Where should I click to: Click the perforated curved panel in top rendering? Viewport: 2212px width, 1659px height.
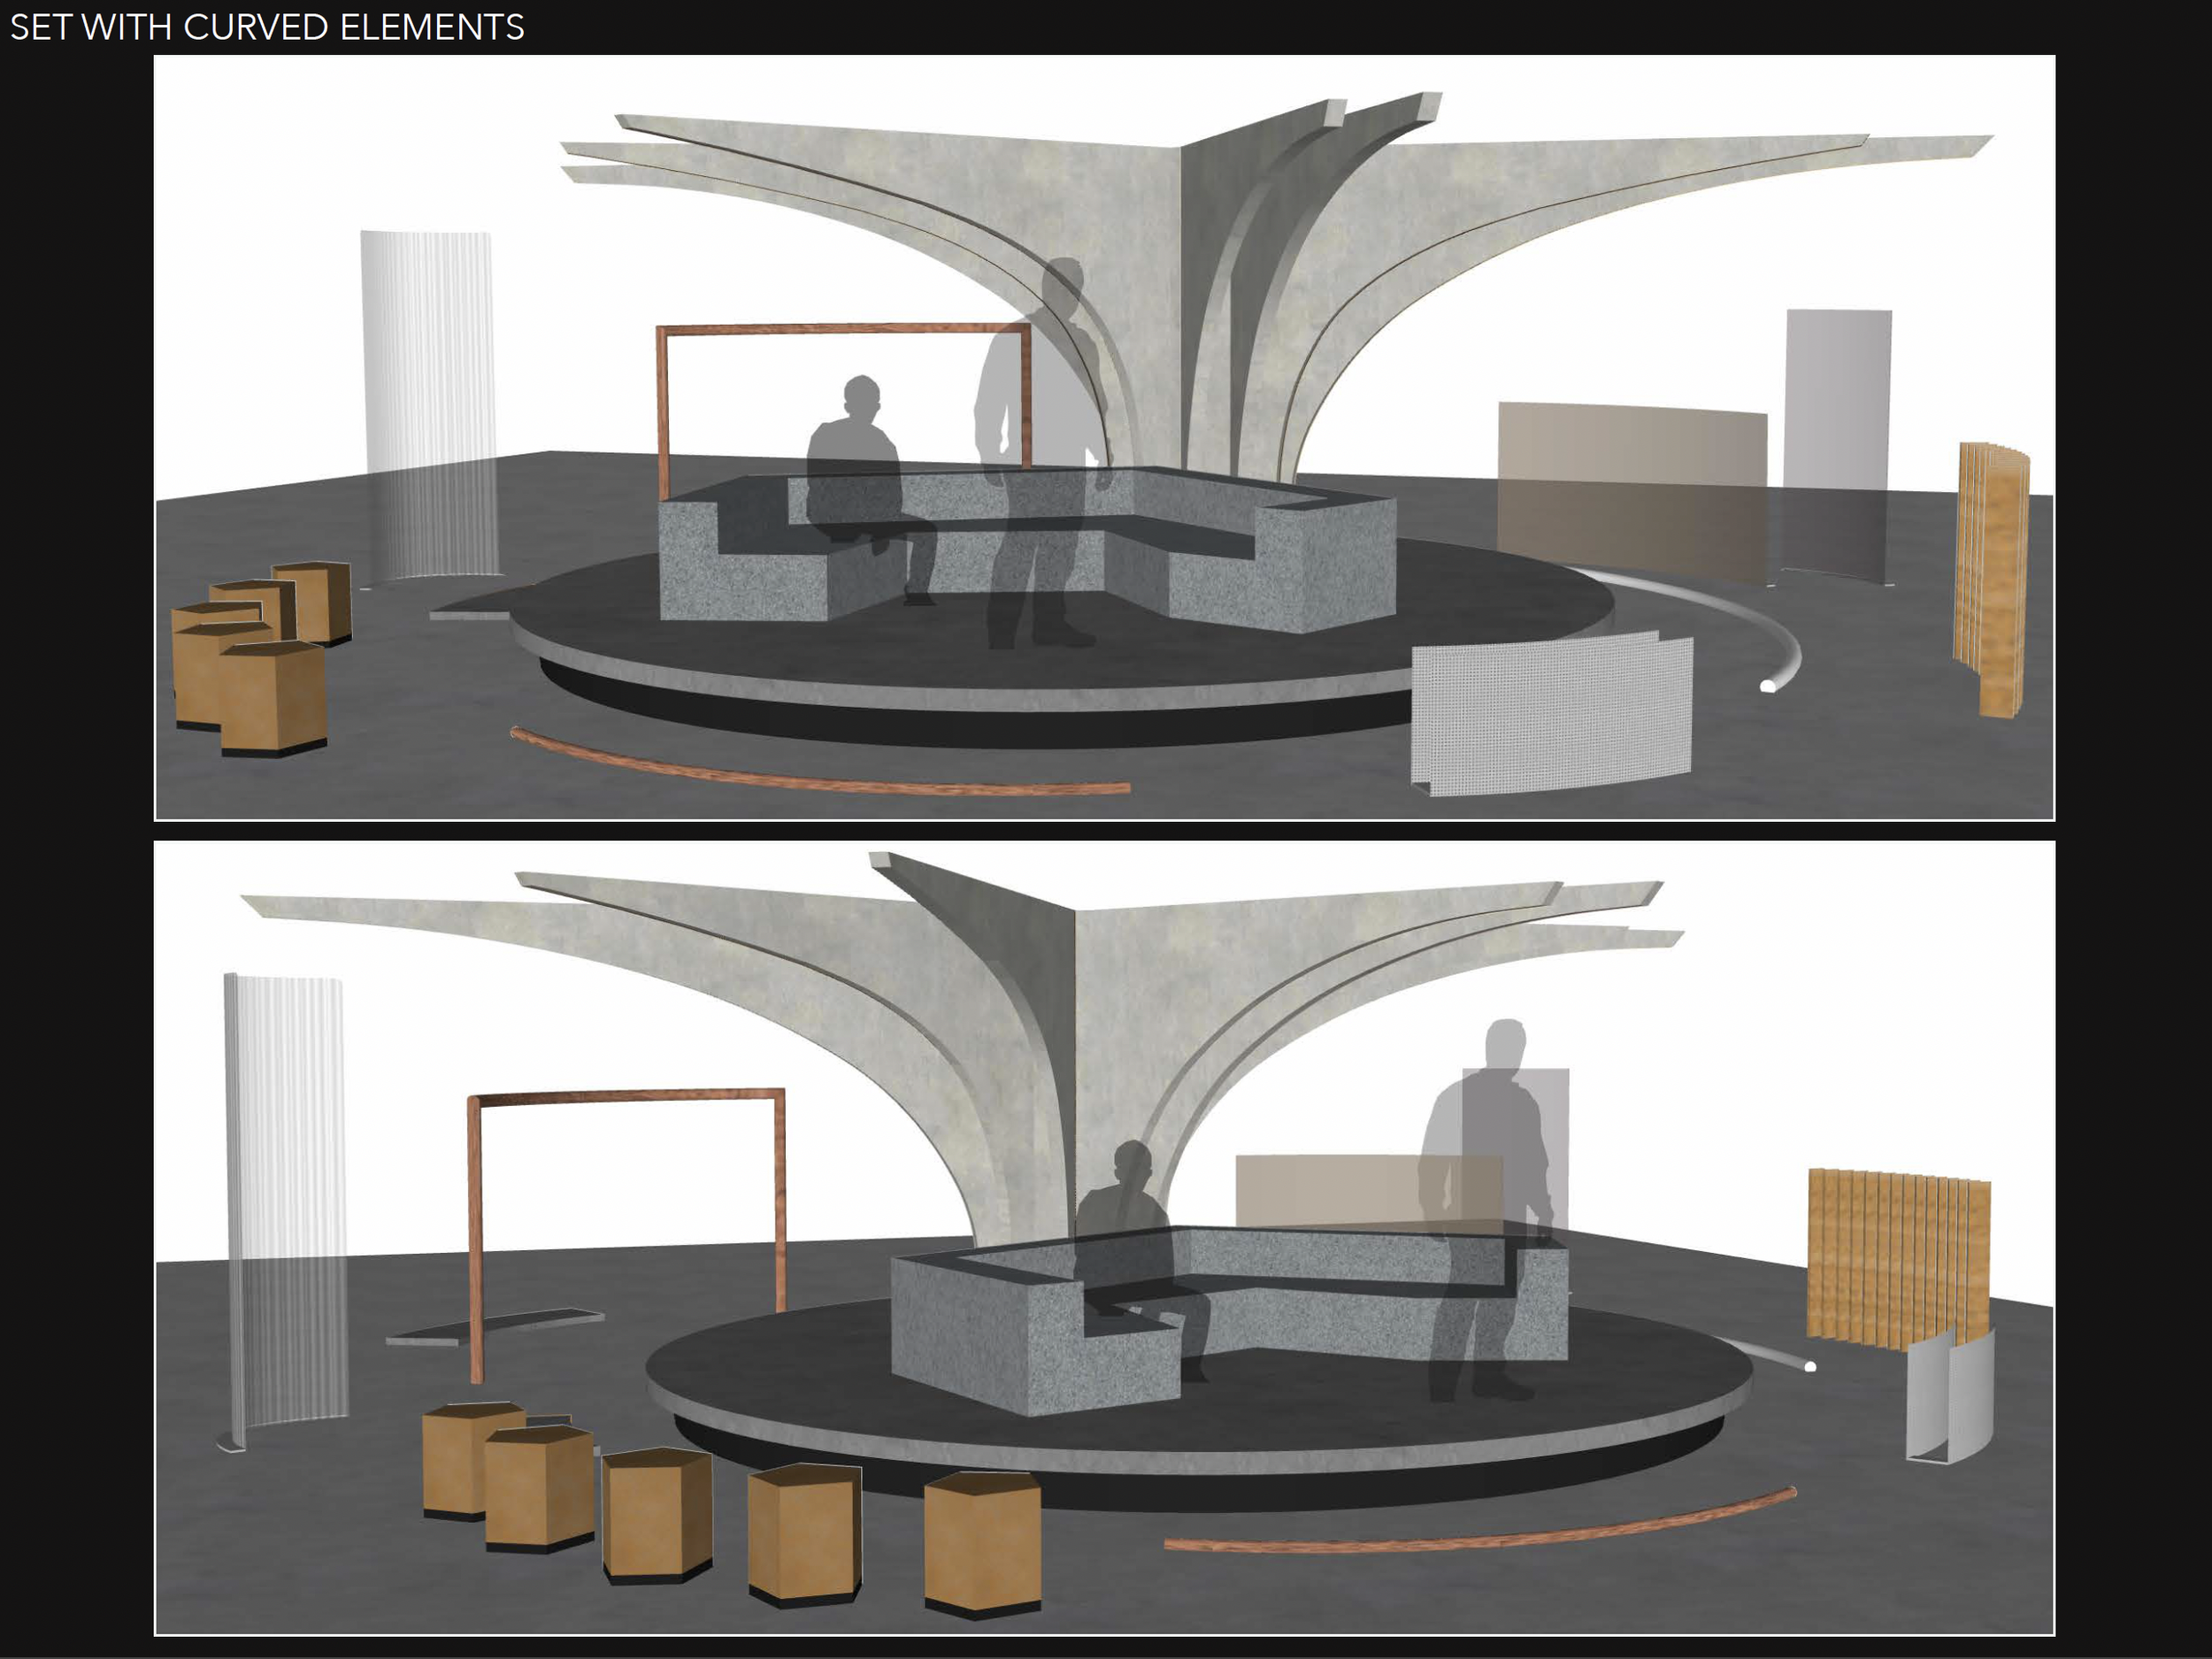point(1550,712)
